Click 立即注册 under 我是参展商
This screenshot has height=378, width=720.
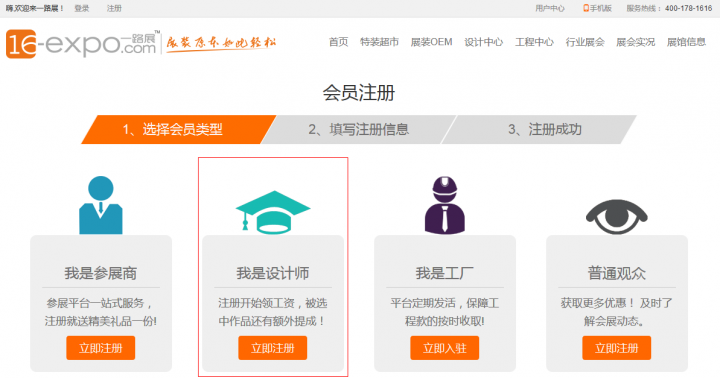101,348
